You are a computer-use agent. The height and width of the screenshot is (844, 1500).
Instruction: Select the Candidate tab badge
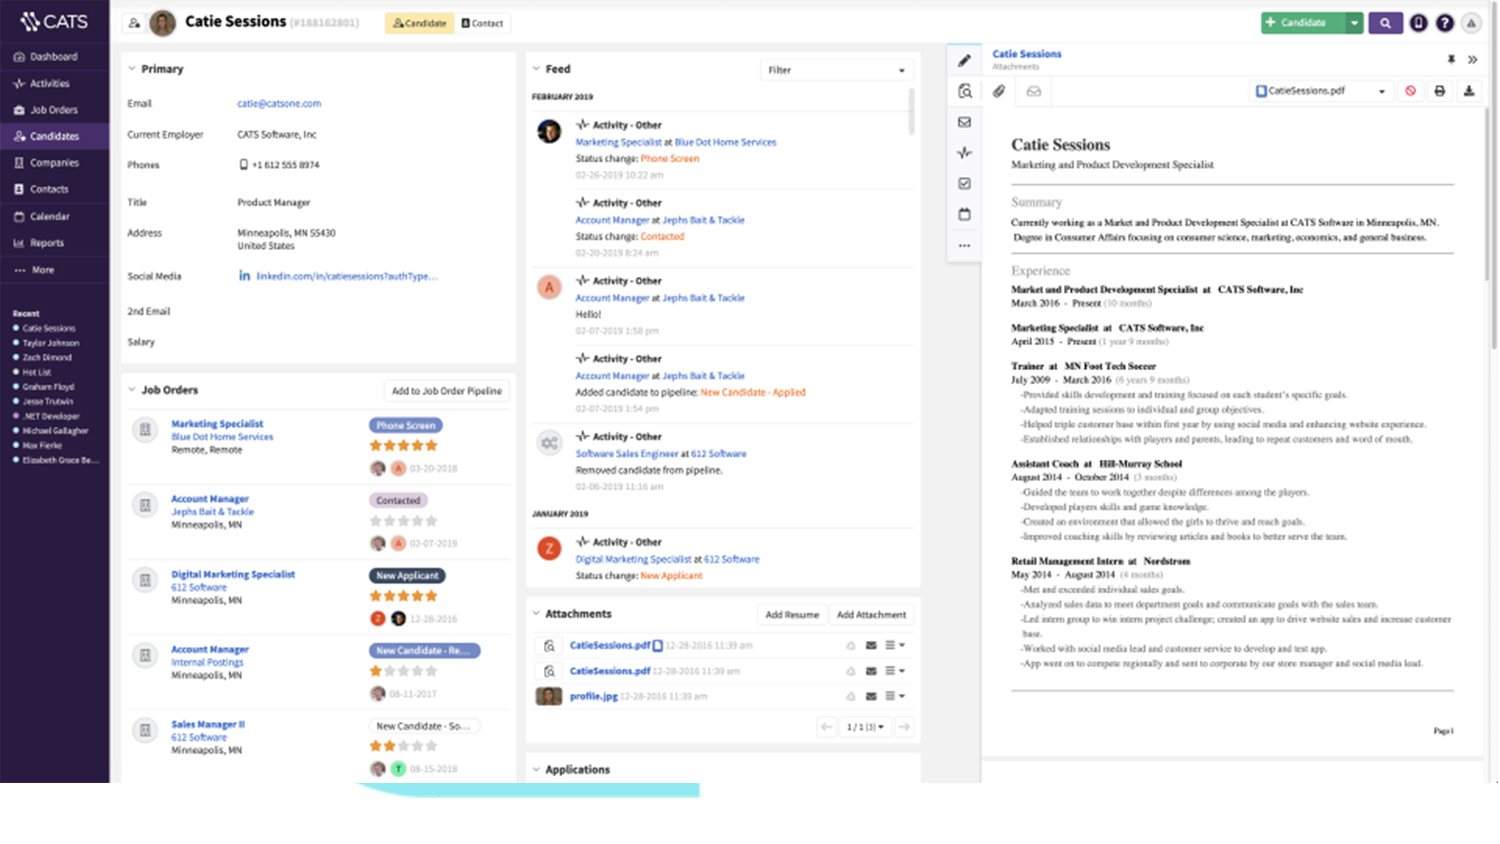(x=419, y=23)
